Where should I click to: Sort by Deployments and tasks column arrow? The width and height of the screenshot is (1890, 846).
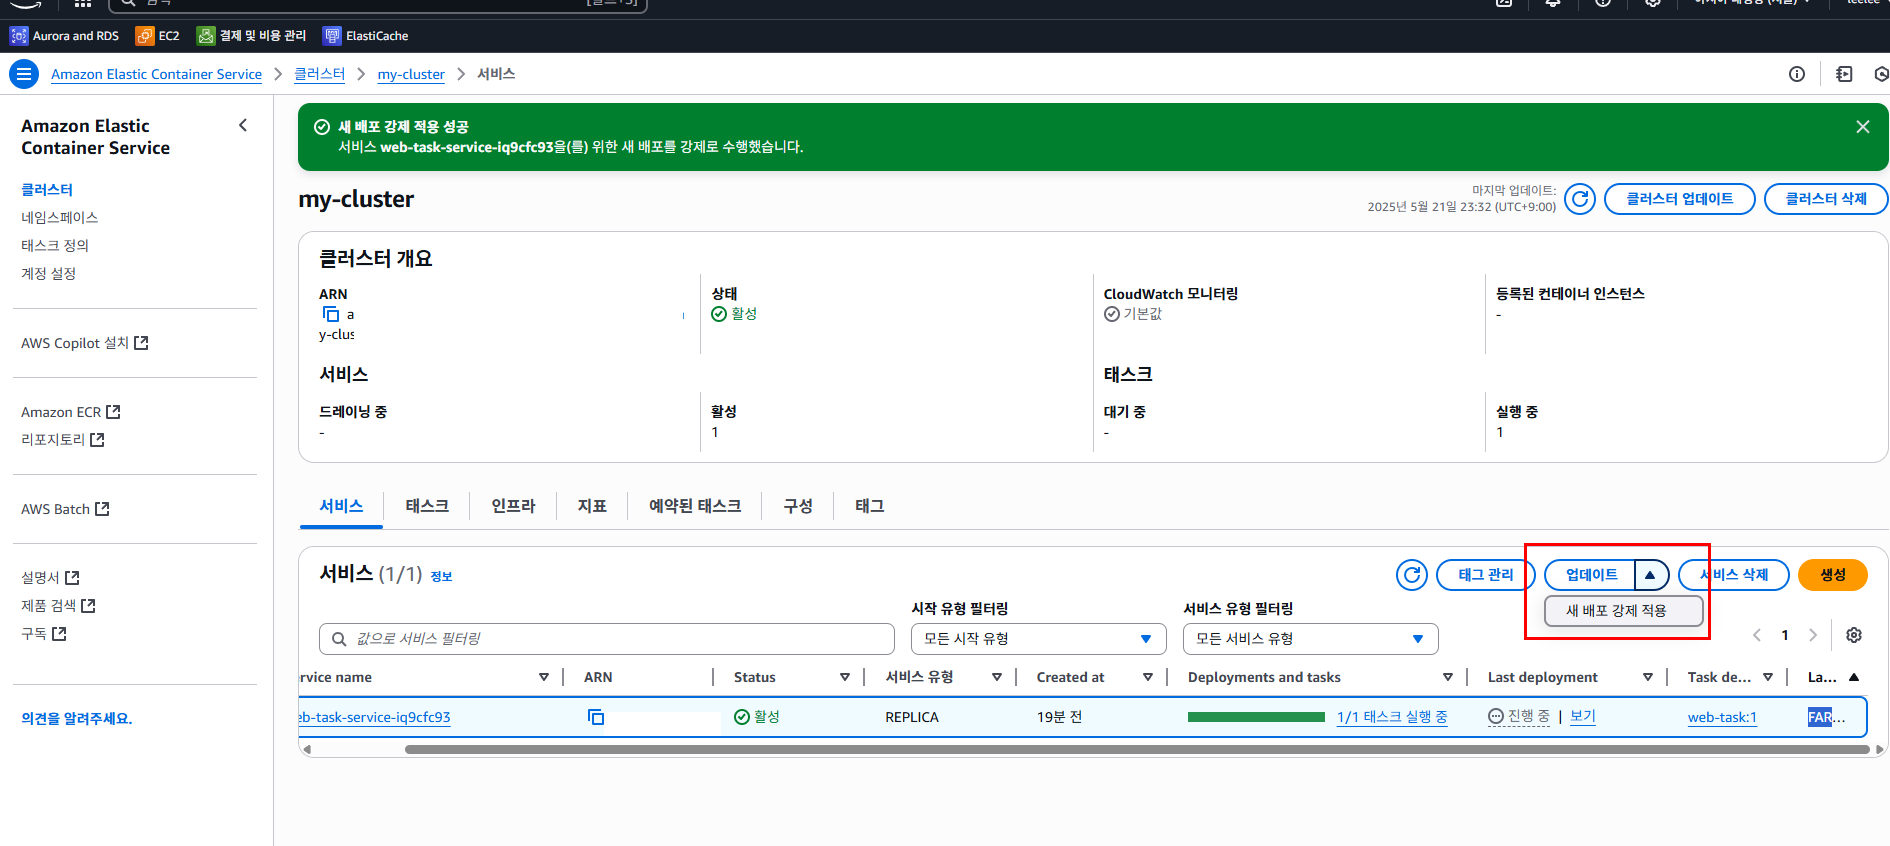click(x=1448, y=678)
